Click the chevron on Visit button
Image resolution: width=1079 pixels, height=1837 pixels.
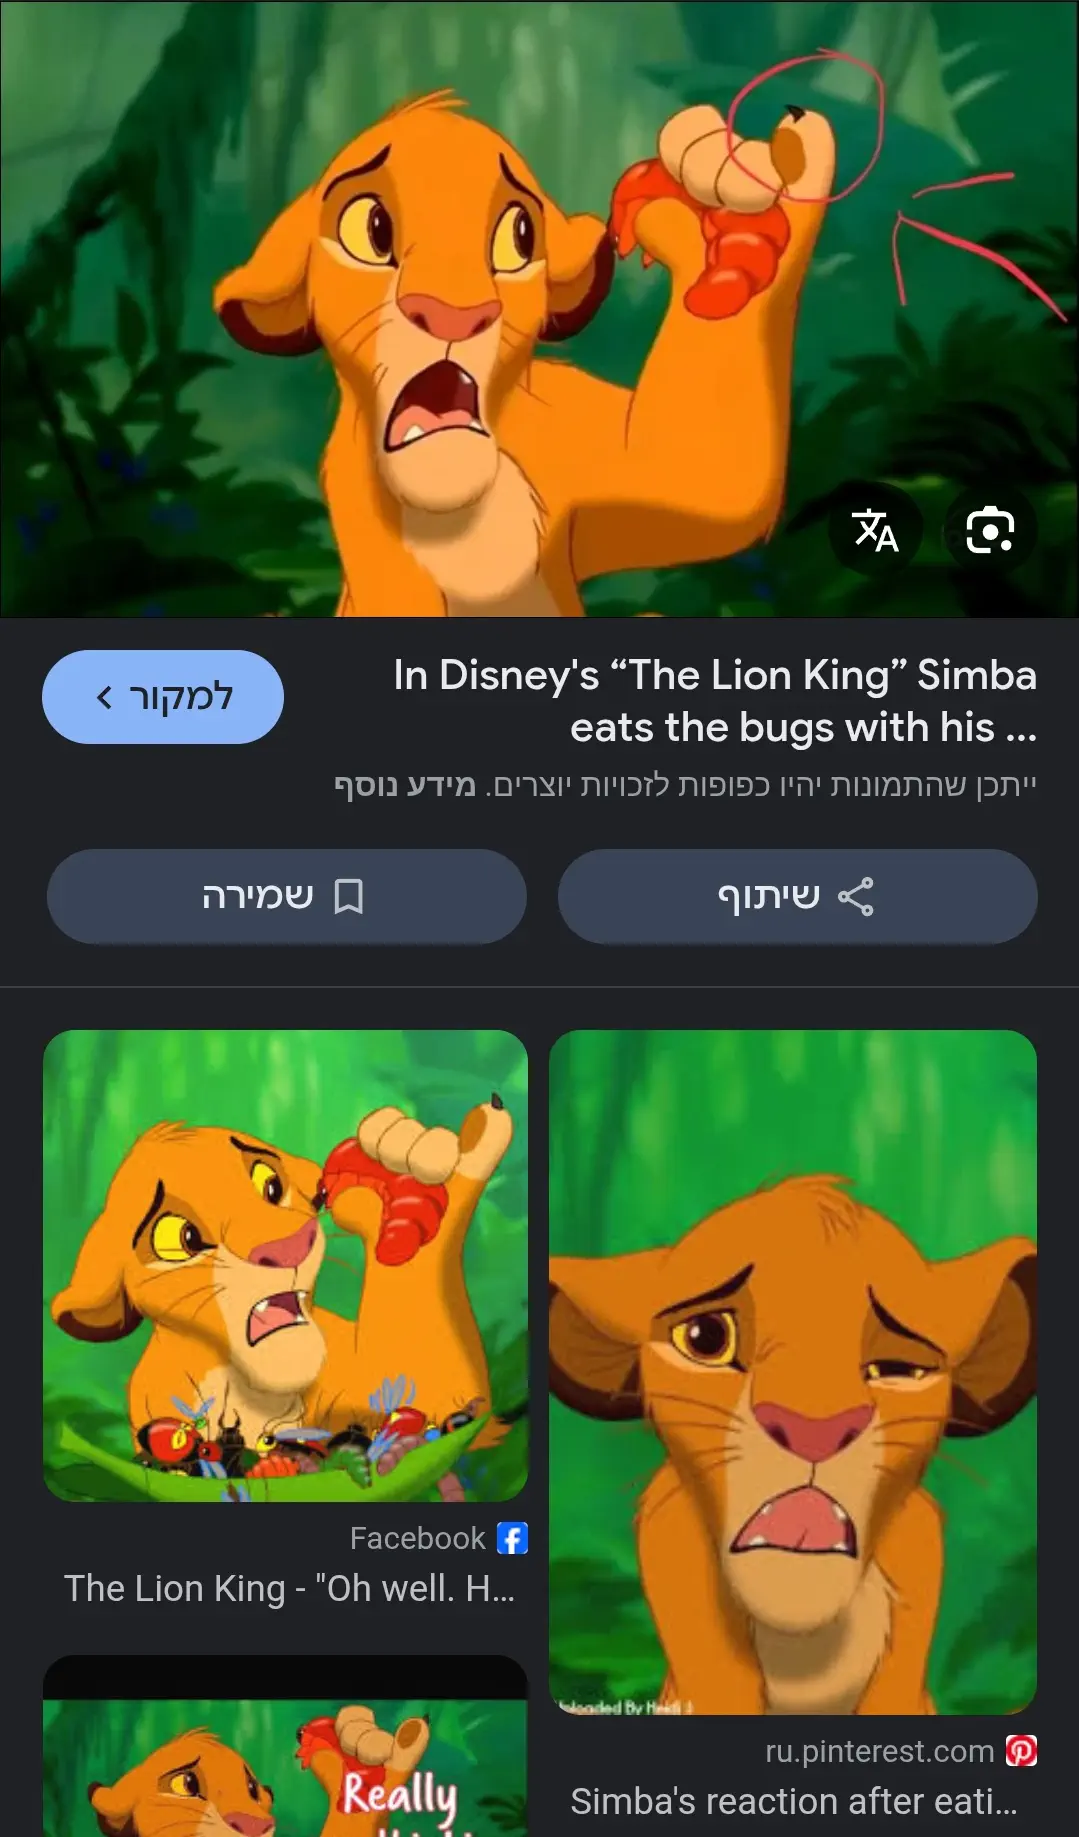point(104,697)
